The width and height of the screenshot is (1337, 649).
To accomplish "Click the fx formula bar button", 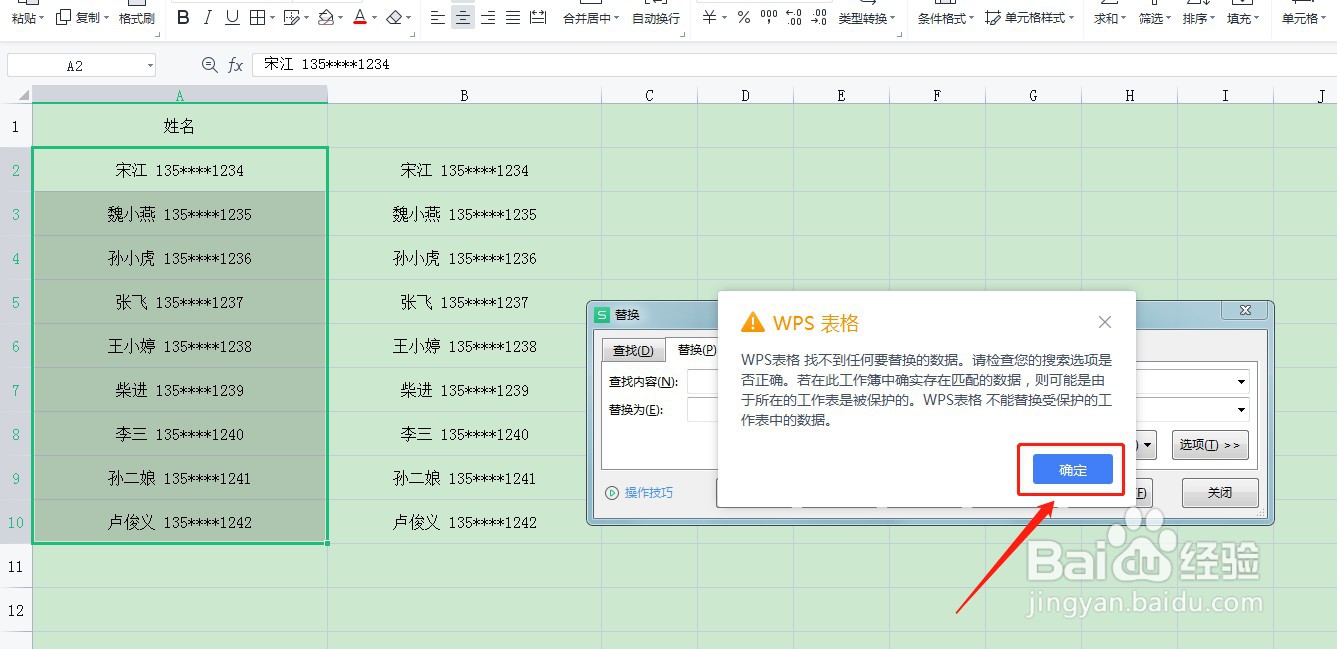I will [x=235, y=64].
